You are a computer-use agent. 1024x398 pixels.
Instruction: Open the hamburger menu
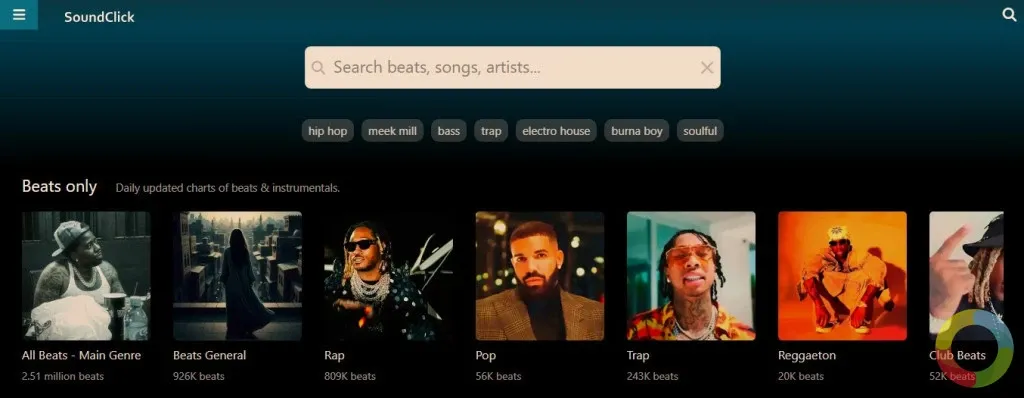point(19,14)
